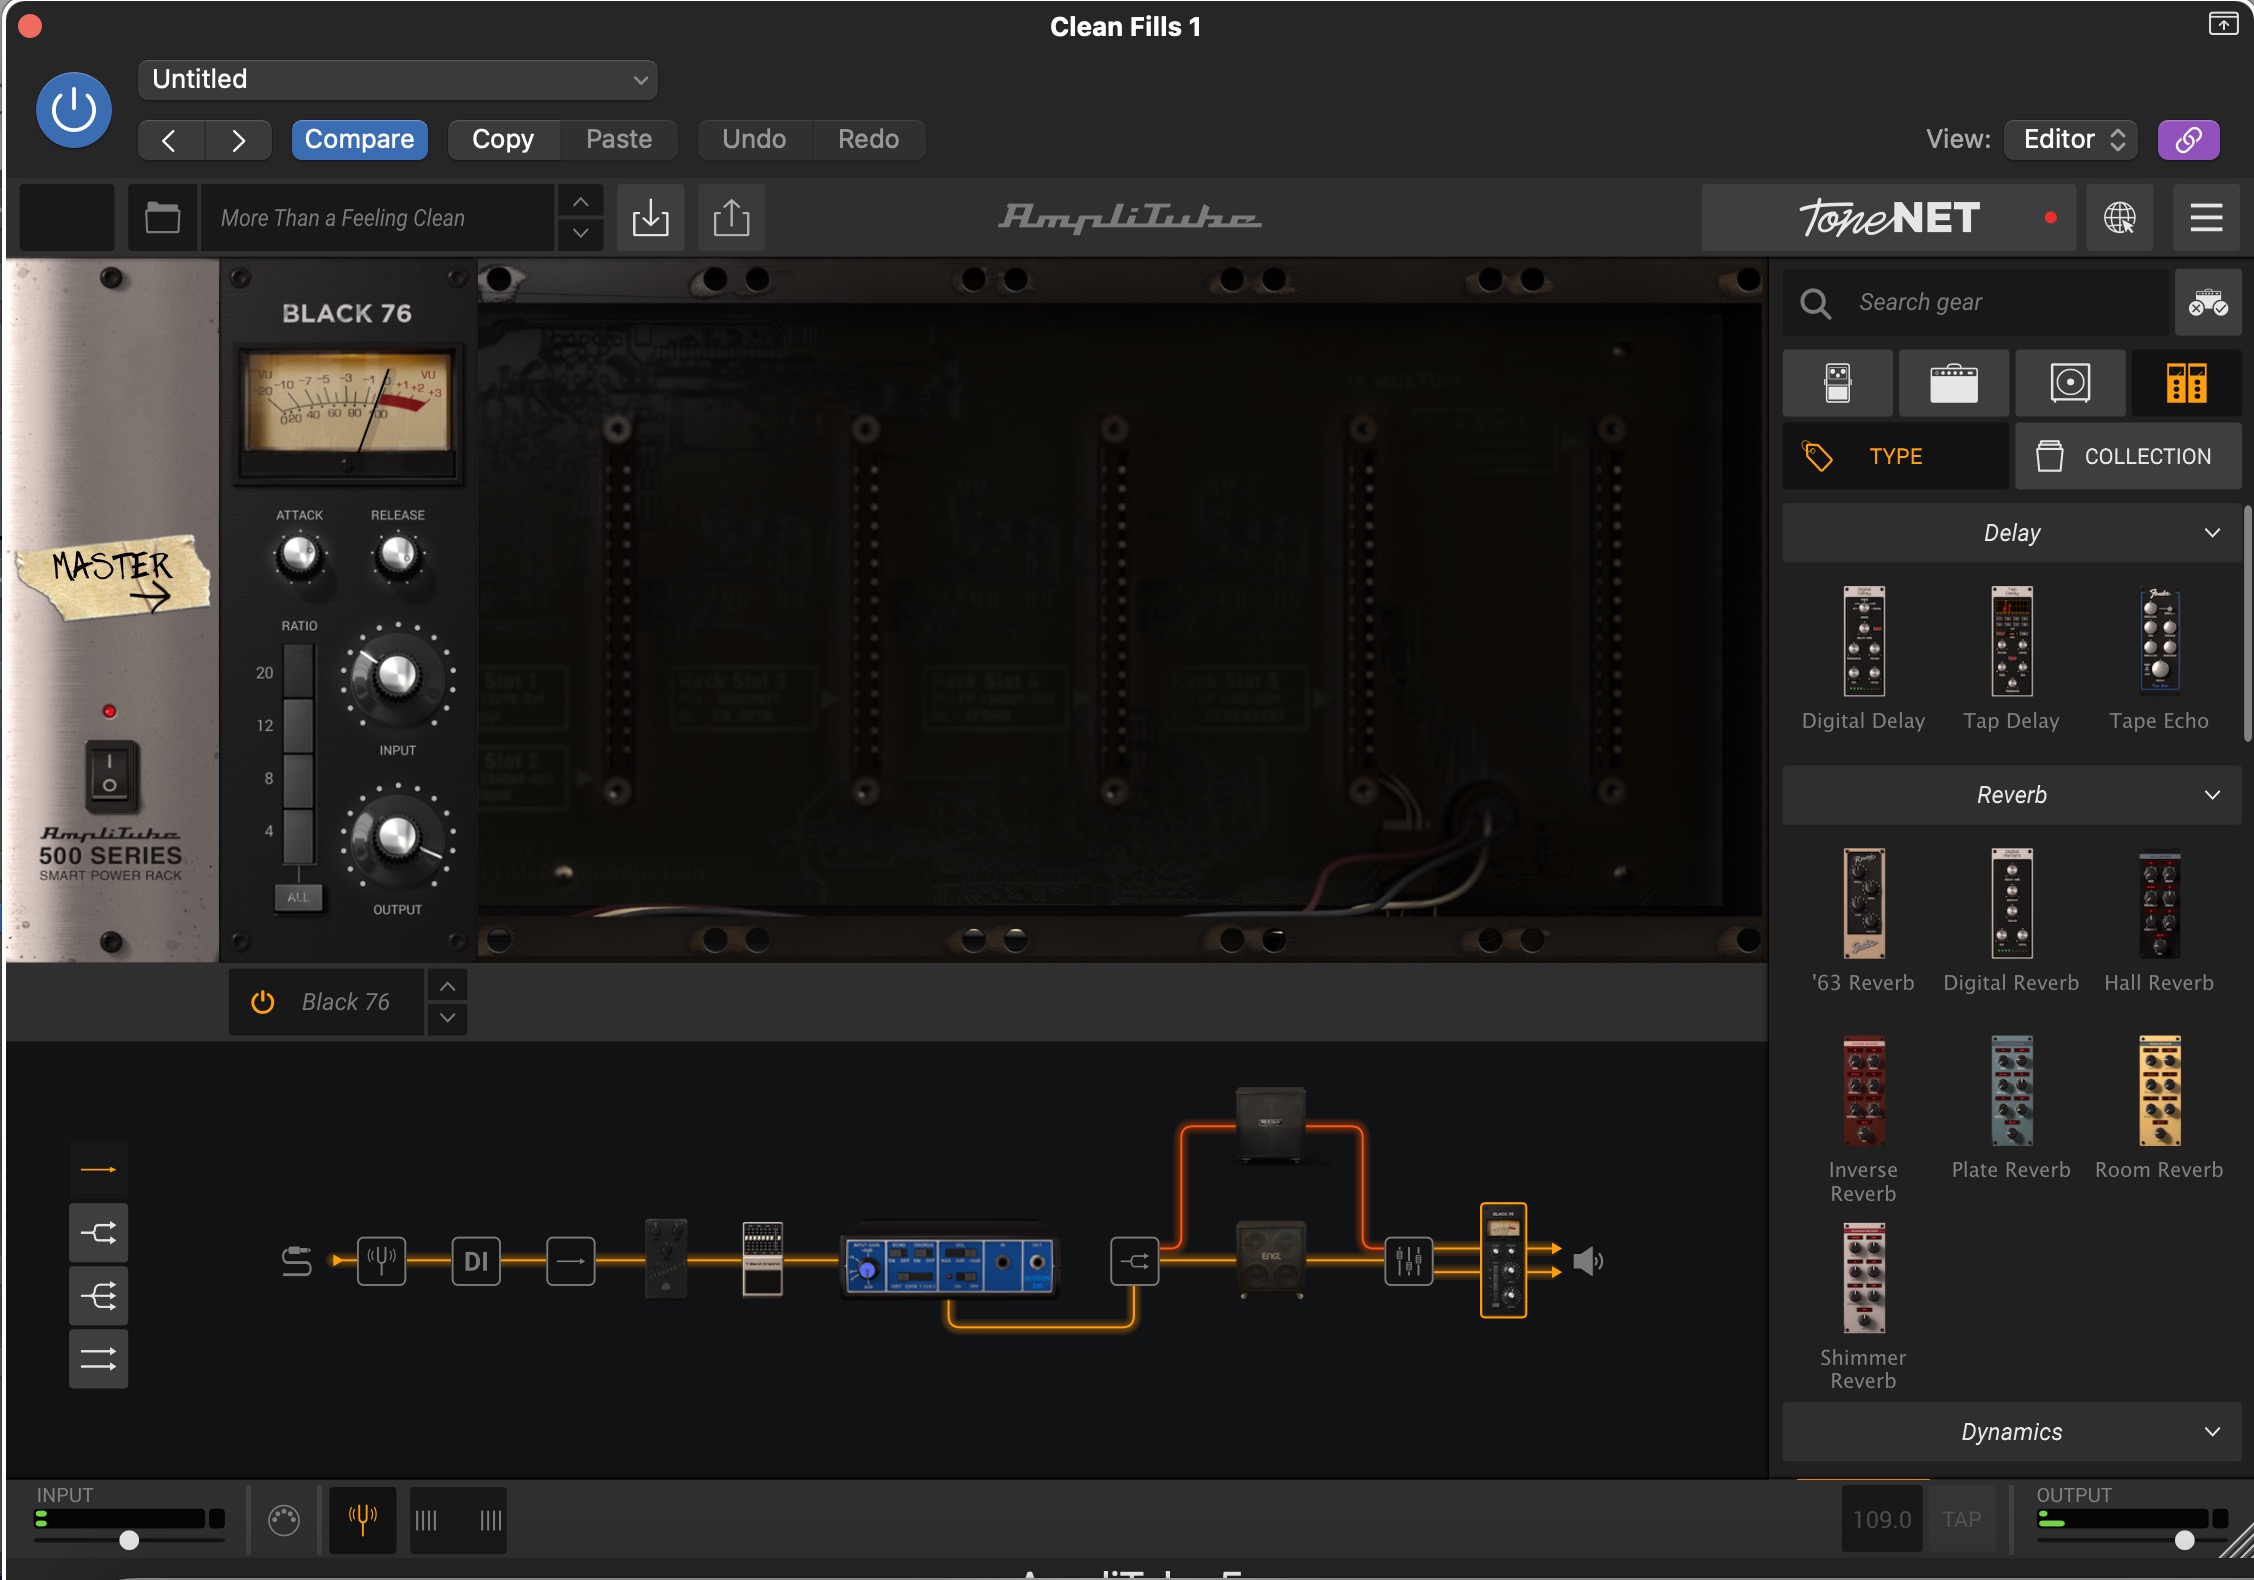Click the output speaker icon in chain
Viewport: 2254px width, 1580px height.
point(1588,1261)
